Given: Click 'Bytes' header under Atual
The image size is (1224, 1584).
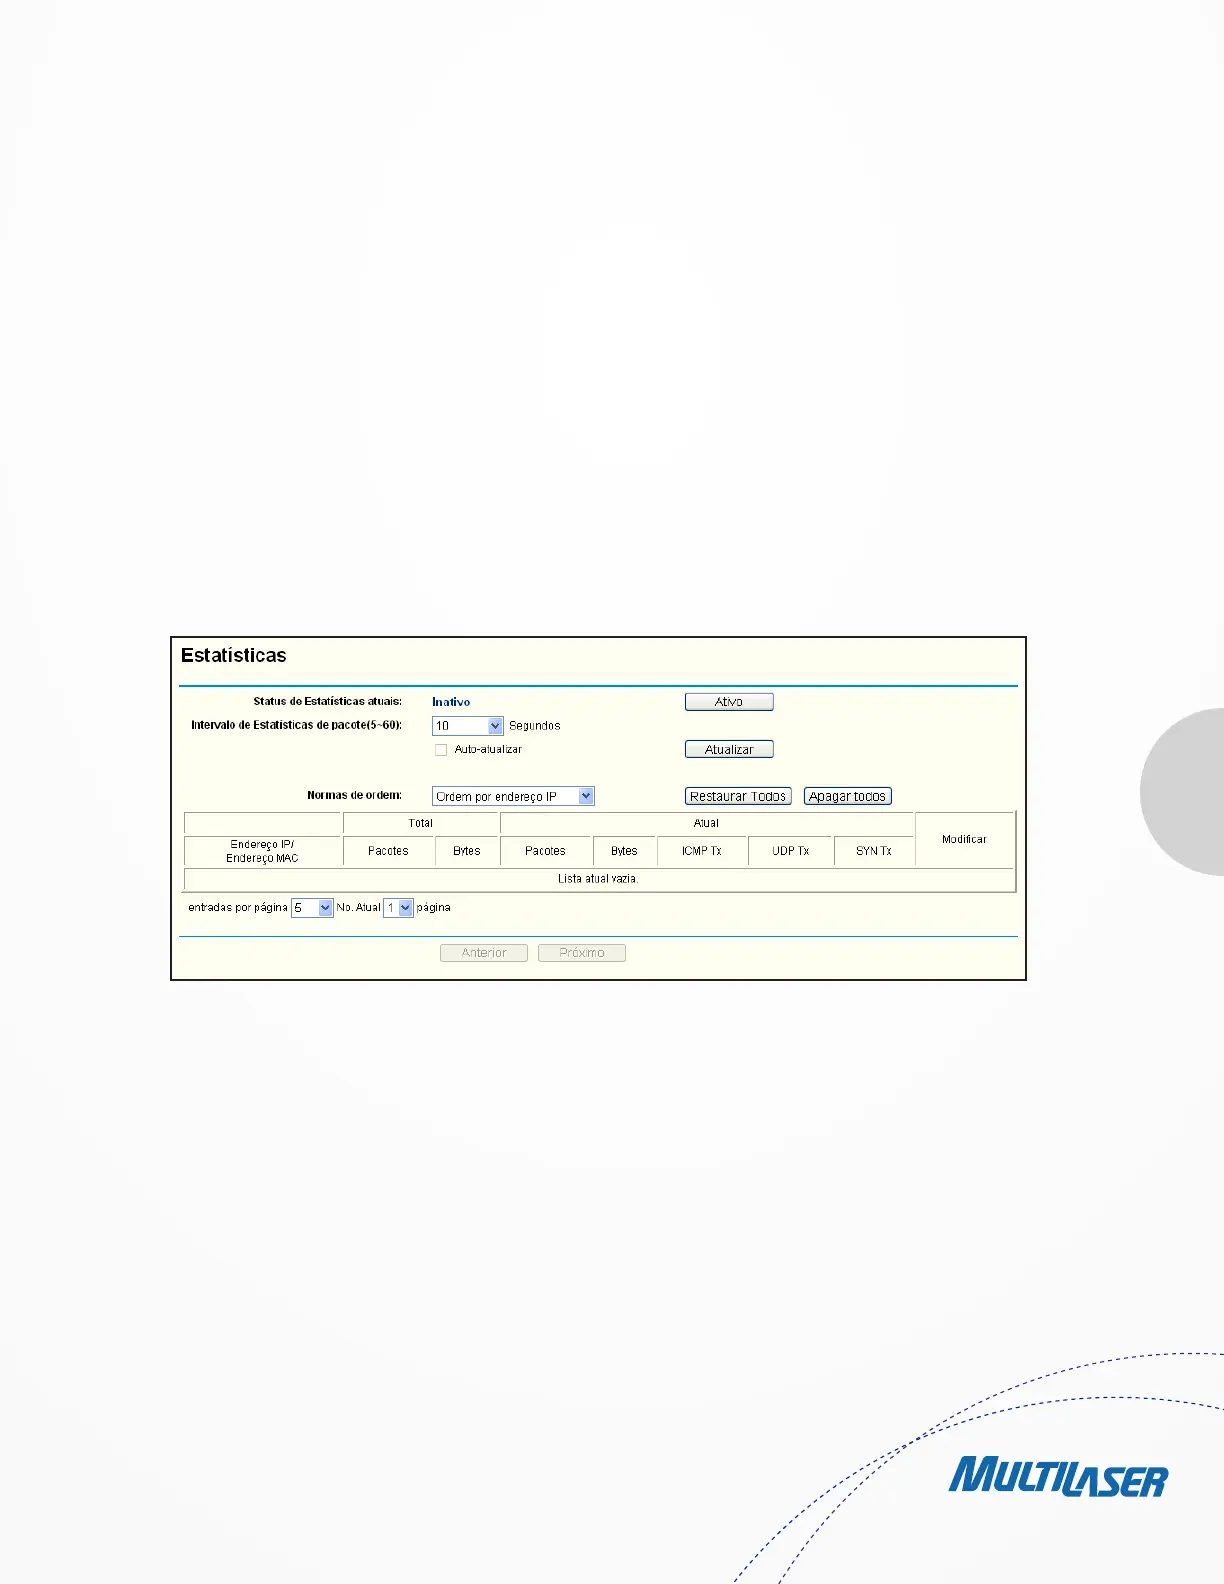Looking at the screenshot, I should click(624, 851).
